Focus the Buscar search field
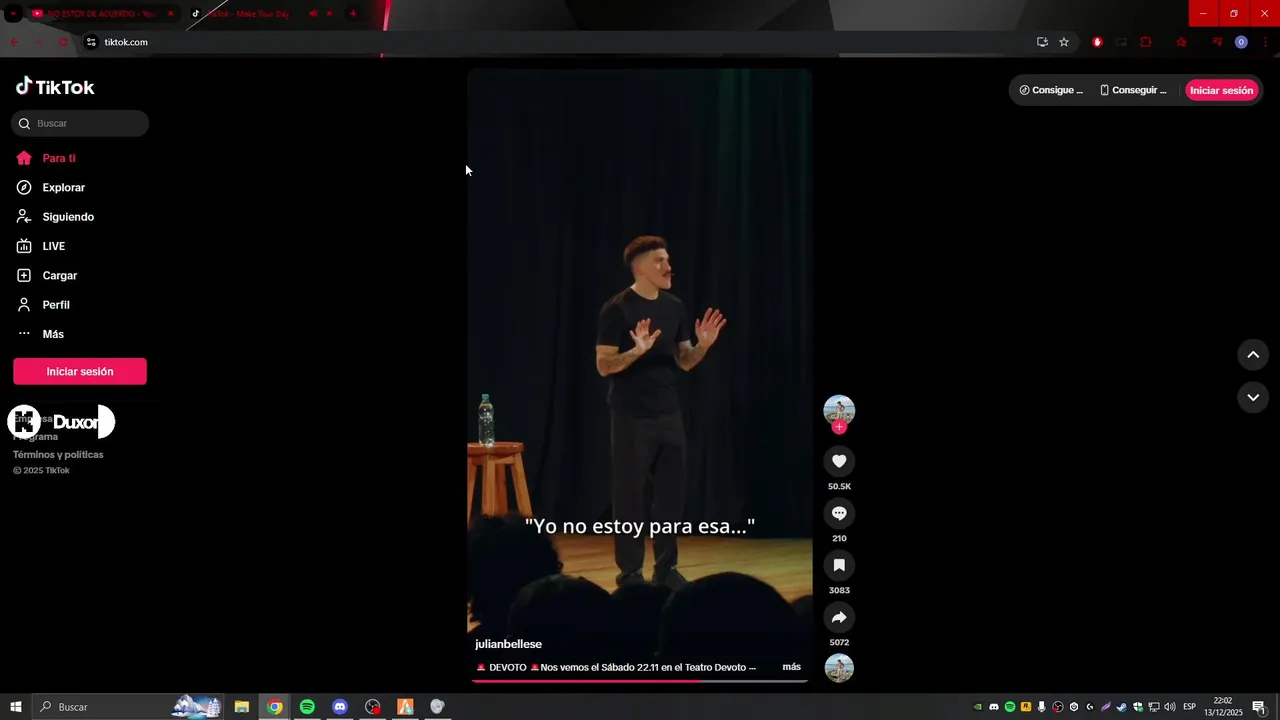The height and width of the screenshot is (720, 1280). coord(80,123)
